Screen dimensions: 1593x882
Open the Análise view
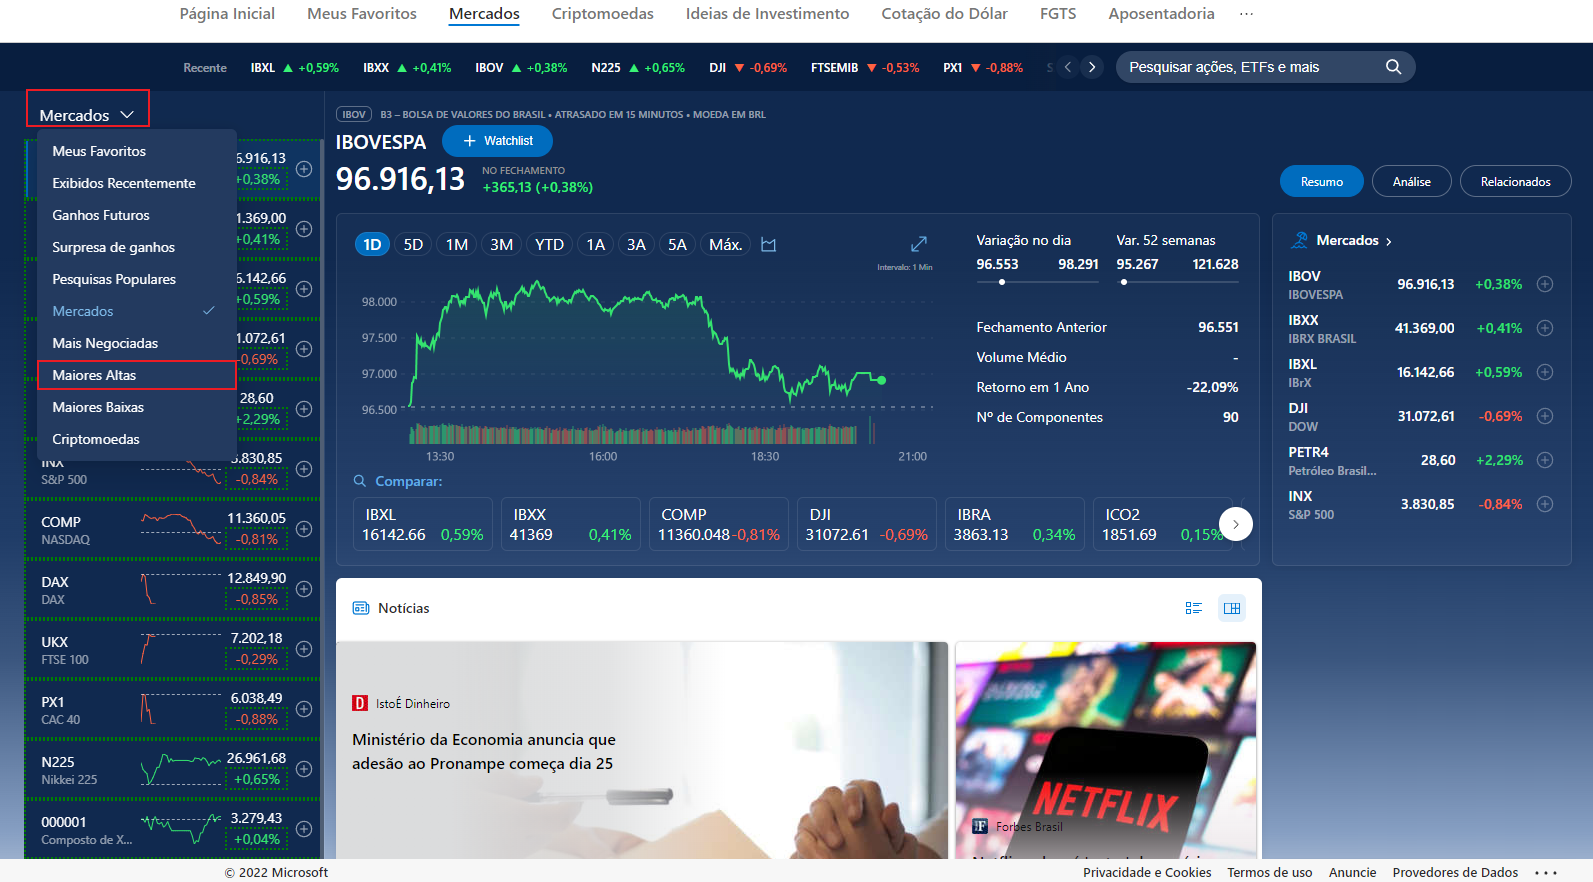(1411, 181)
